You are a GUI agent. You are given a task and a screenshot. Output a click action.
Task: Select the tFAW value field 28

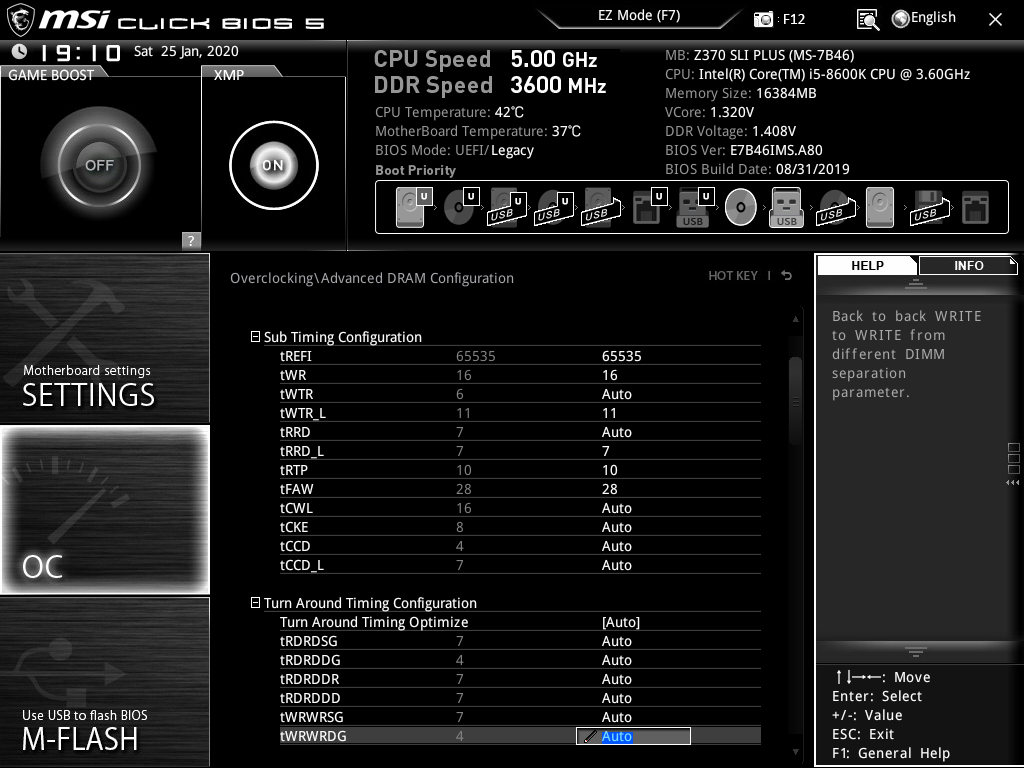[x=609, y=488]
